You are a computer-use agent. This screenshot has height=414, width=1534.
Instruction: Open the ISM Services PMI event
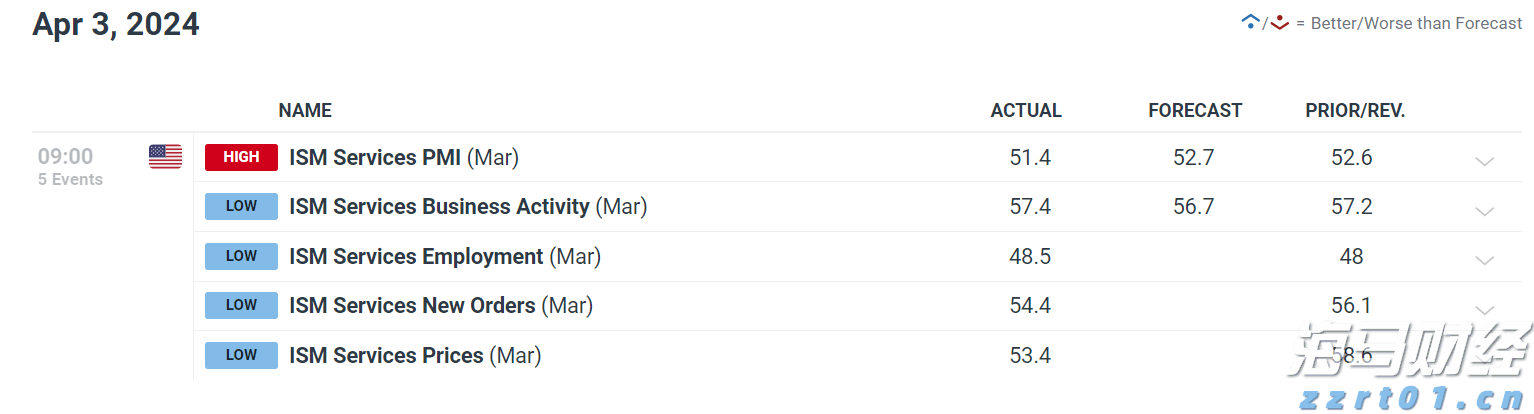click(x=375, y=157)
